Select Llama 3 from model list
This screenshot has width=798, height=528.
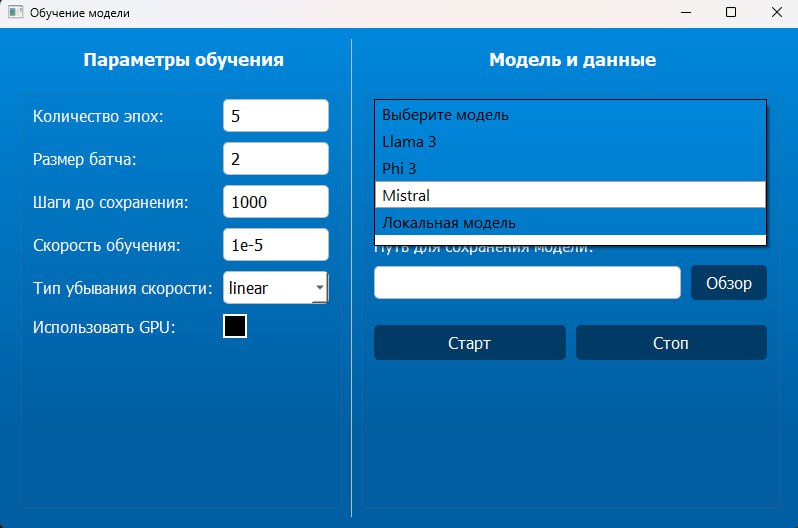click(570, 142)
